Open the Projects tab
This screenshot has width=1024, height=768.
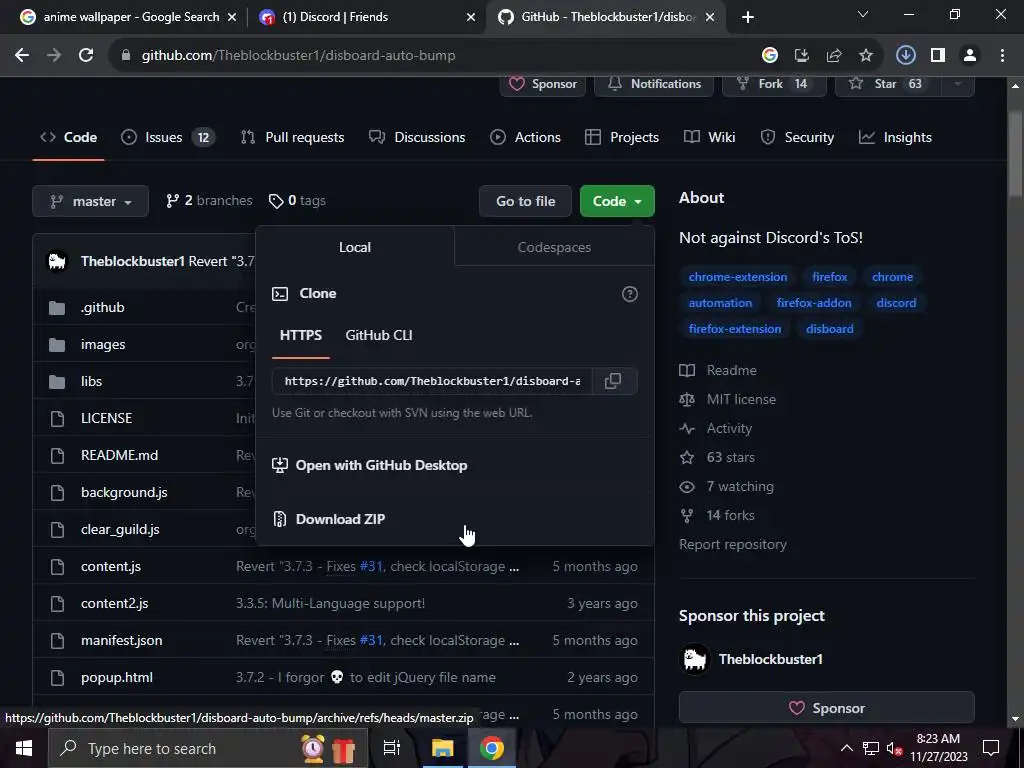(x=622, y=137)
